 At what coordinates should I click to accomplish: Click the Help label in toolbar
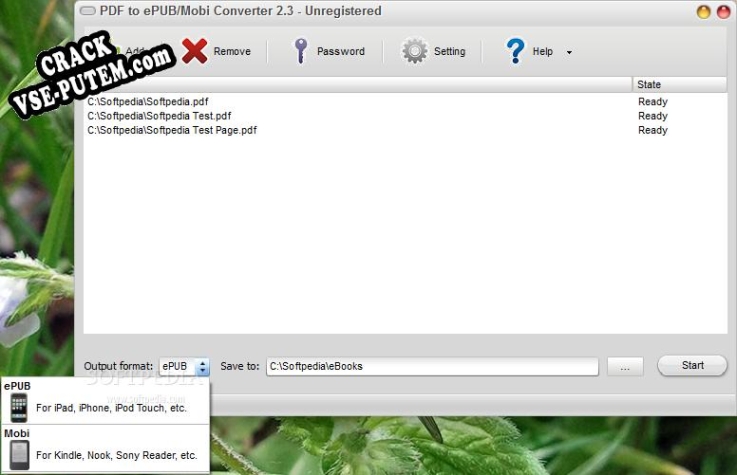542,51
